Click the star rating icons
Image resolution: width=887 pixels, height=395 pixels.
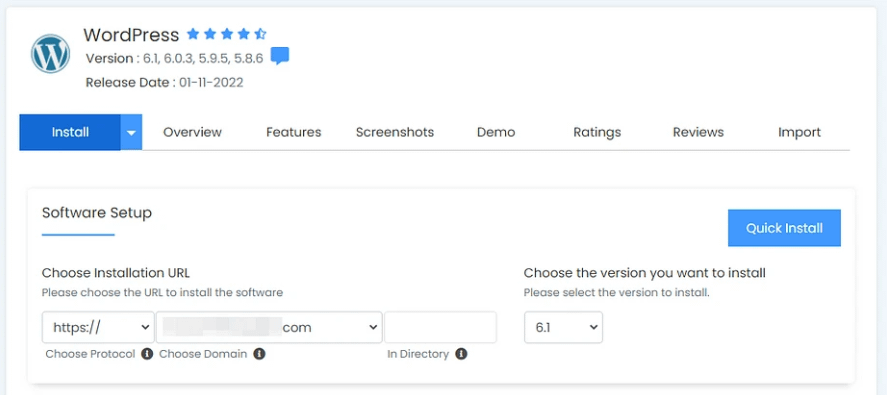click(226, 35)
